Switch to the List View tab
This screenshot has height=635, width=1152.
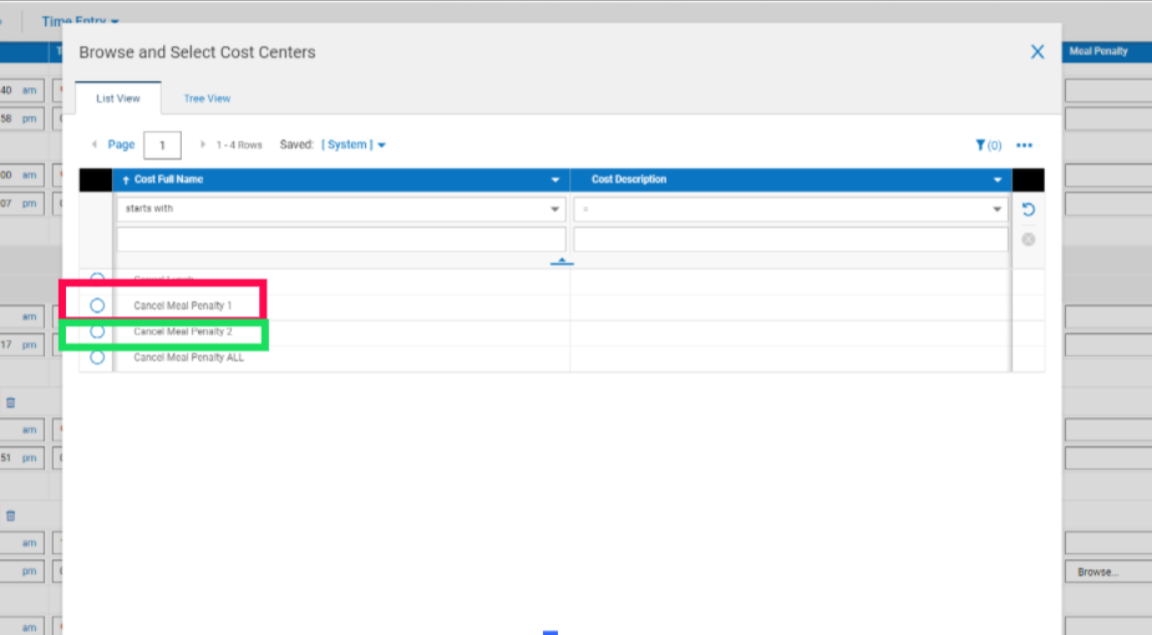pos(118,98)
